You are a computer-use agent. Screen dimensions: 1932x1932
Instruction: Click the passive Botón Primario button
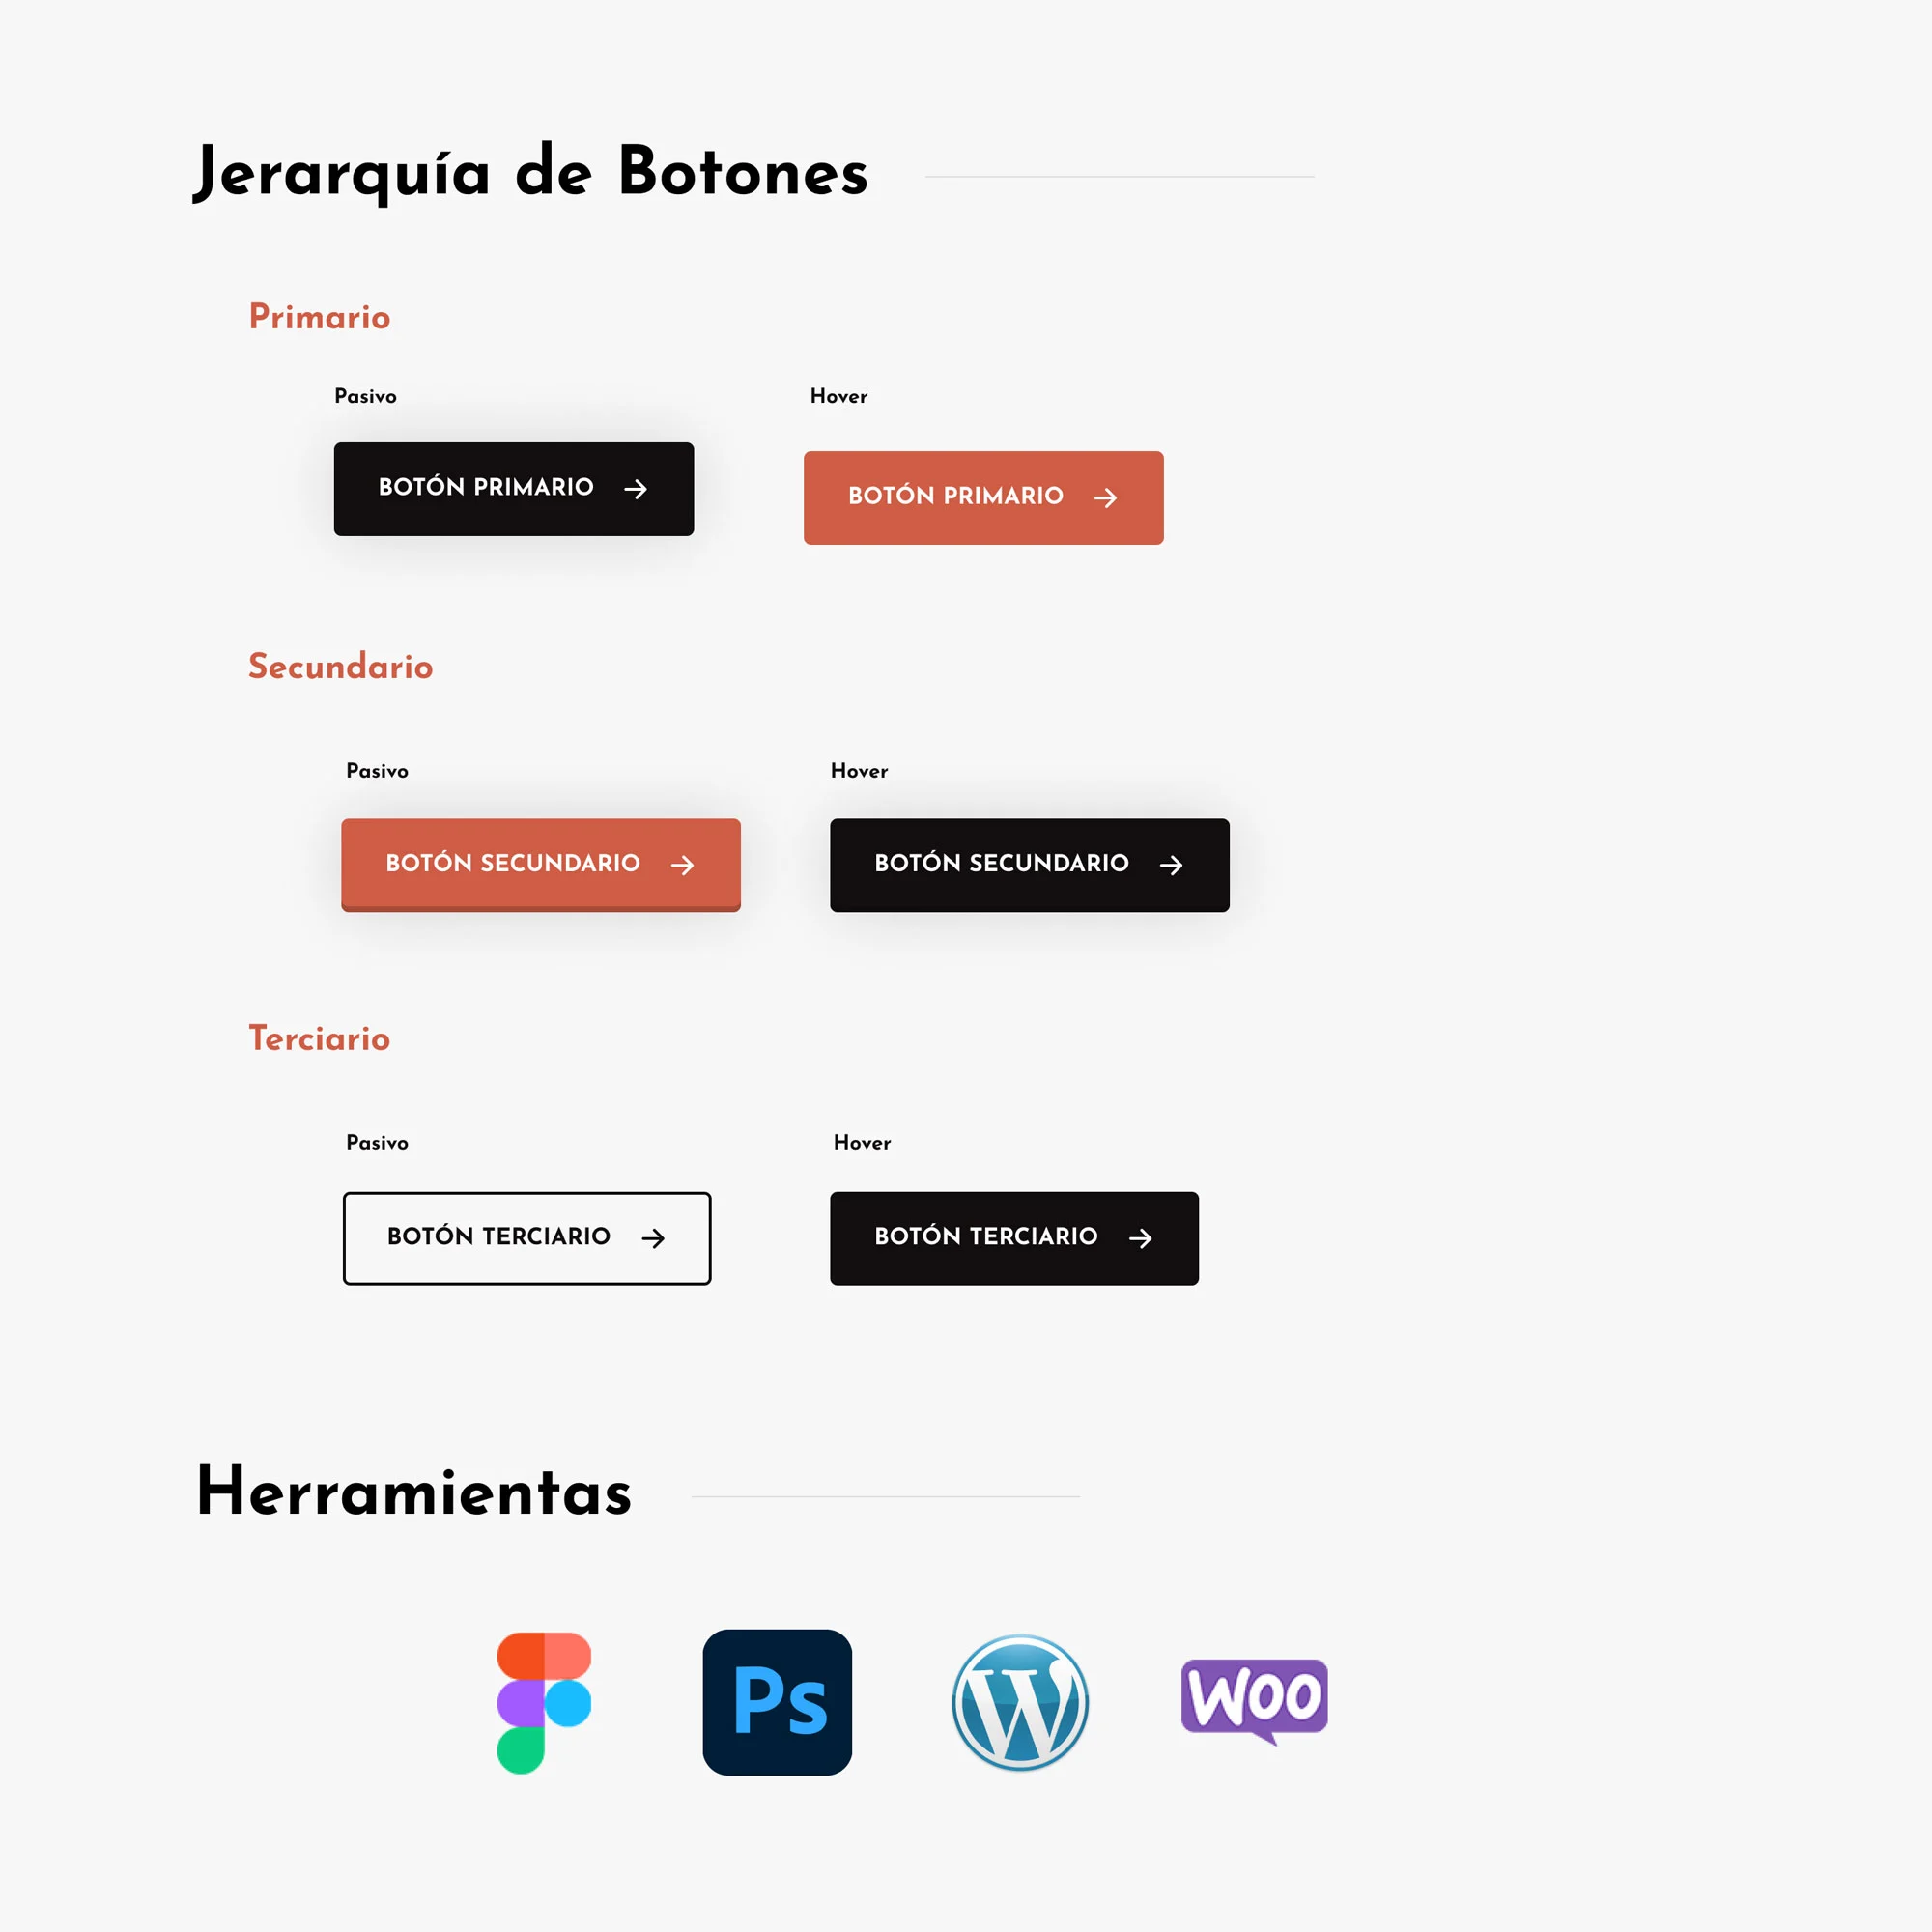coord(513,488)
